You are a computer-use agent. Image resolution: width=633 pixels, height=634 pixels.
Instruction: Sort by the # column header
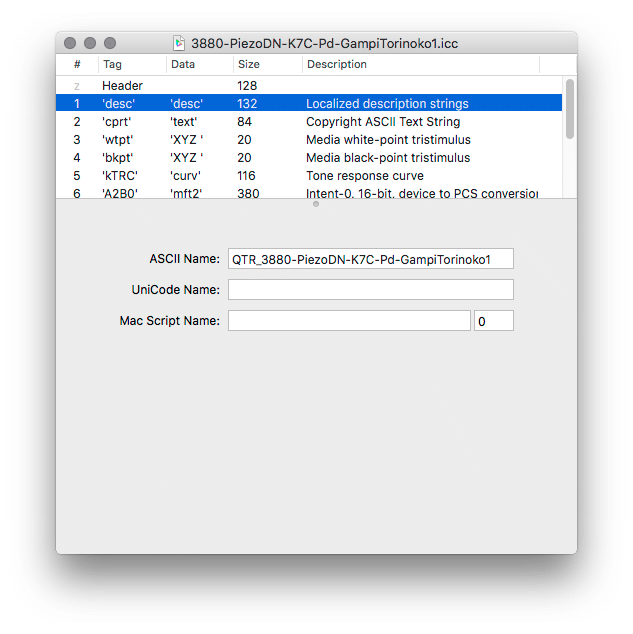(77, 64)
